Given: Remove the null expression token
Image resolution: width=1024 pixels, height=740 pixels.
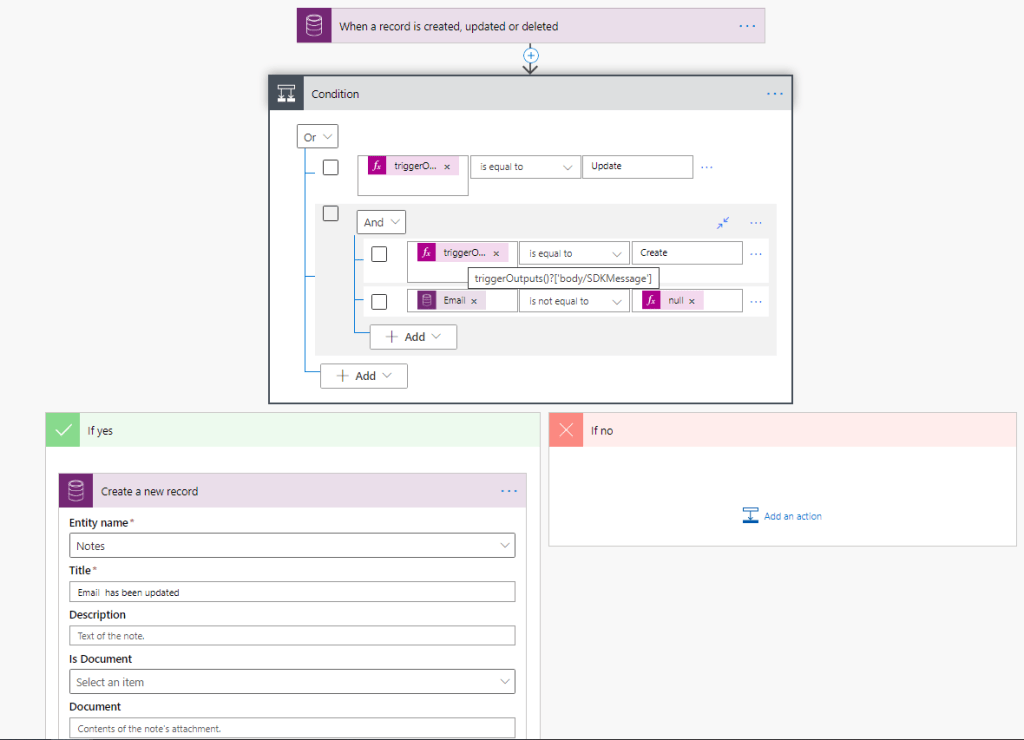Looking at the screenshot, I should click(692, 301).
